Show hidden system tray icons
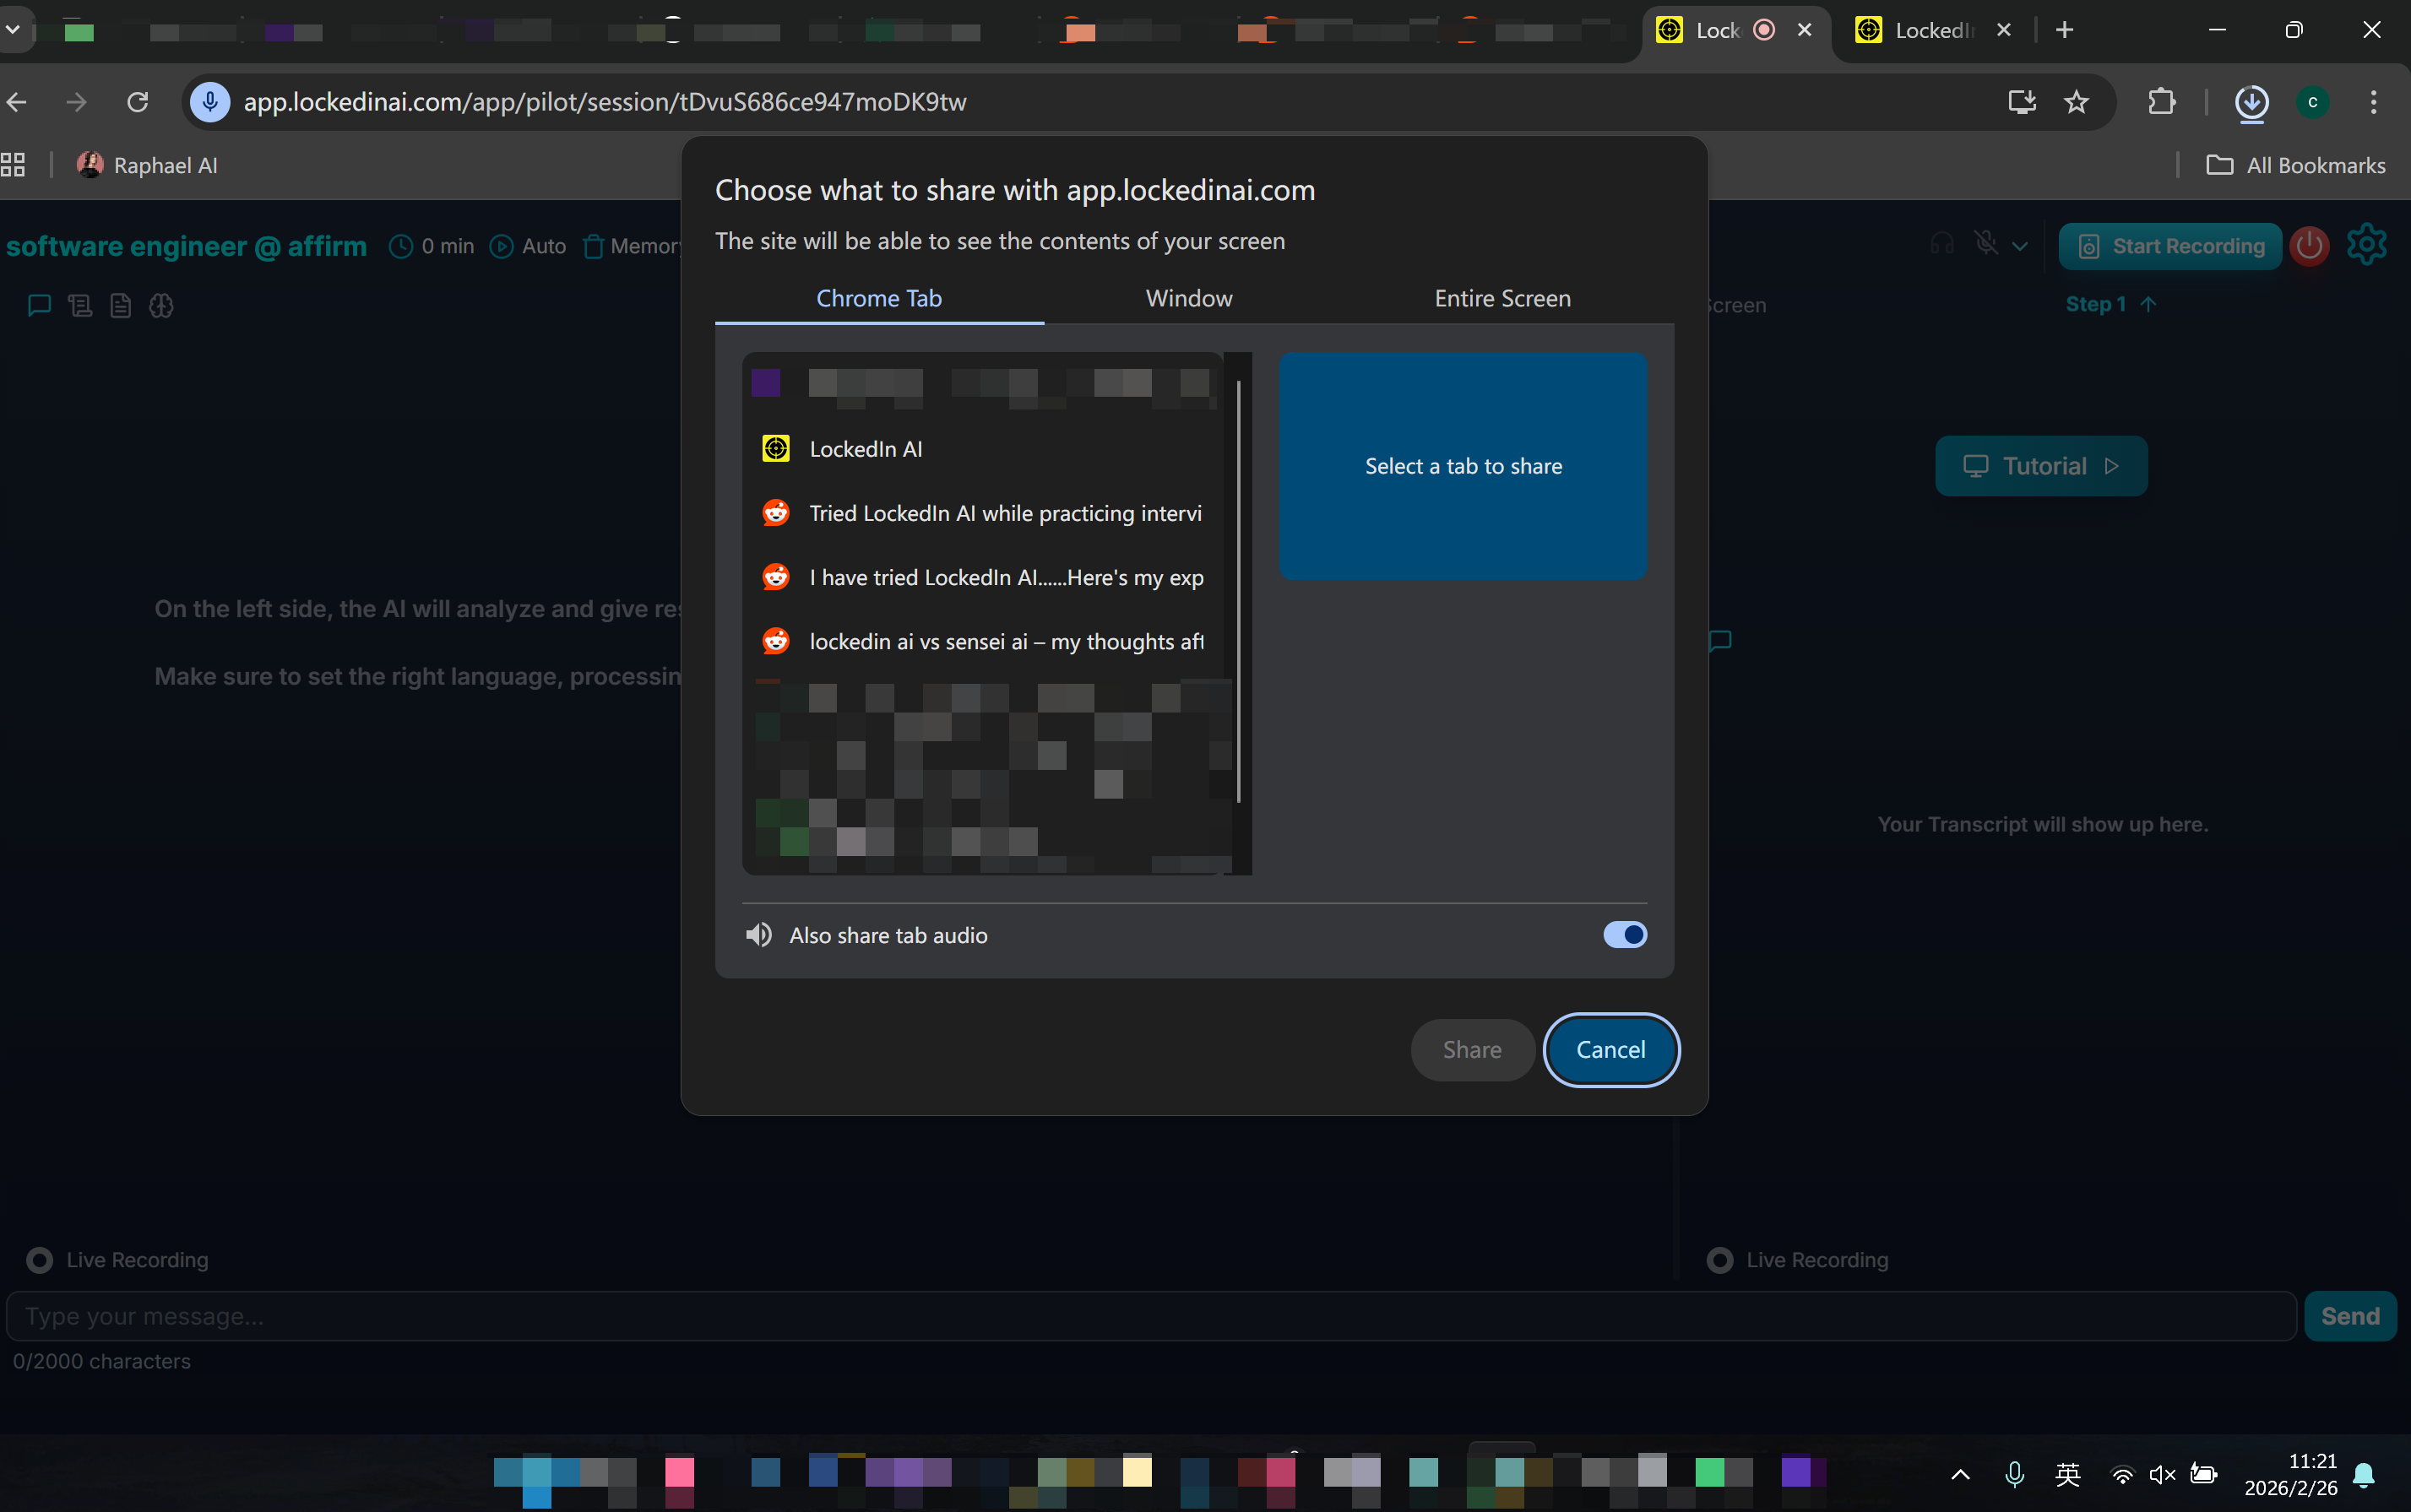Screen dimensions: 2411x1512 pyautogui.click(x=1960, y=1474)
